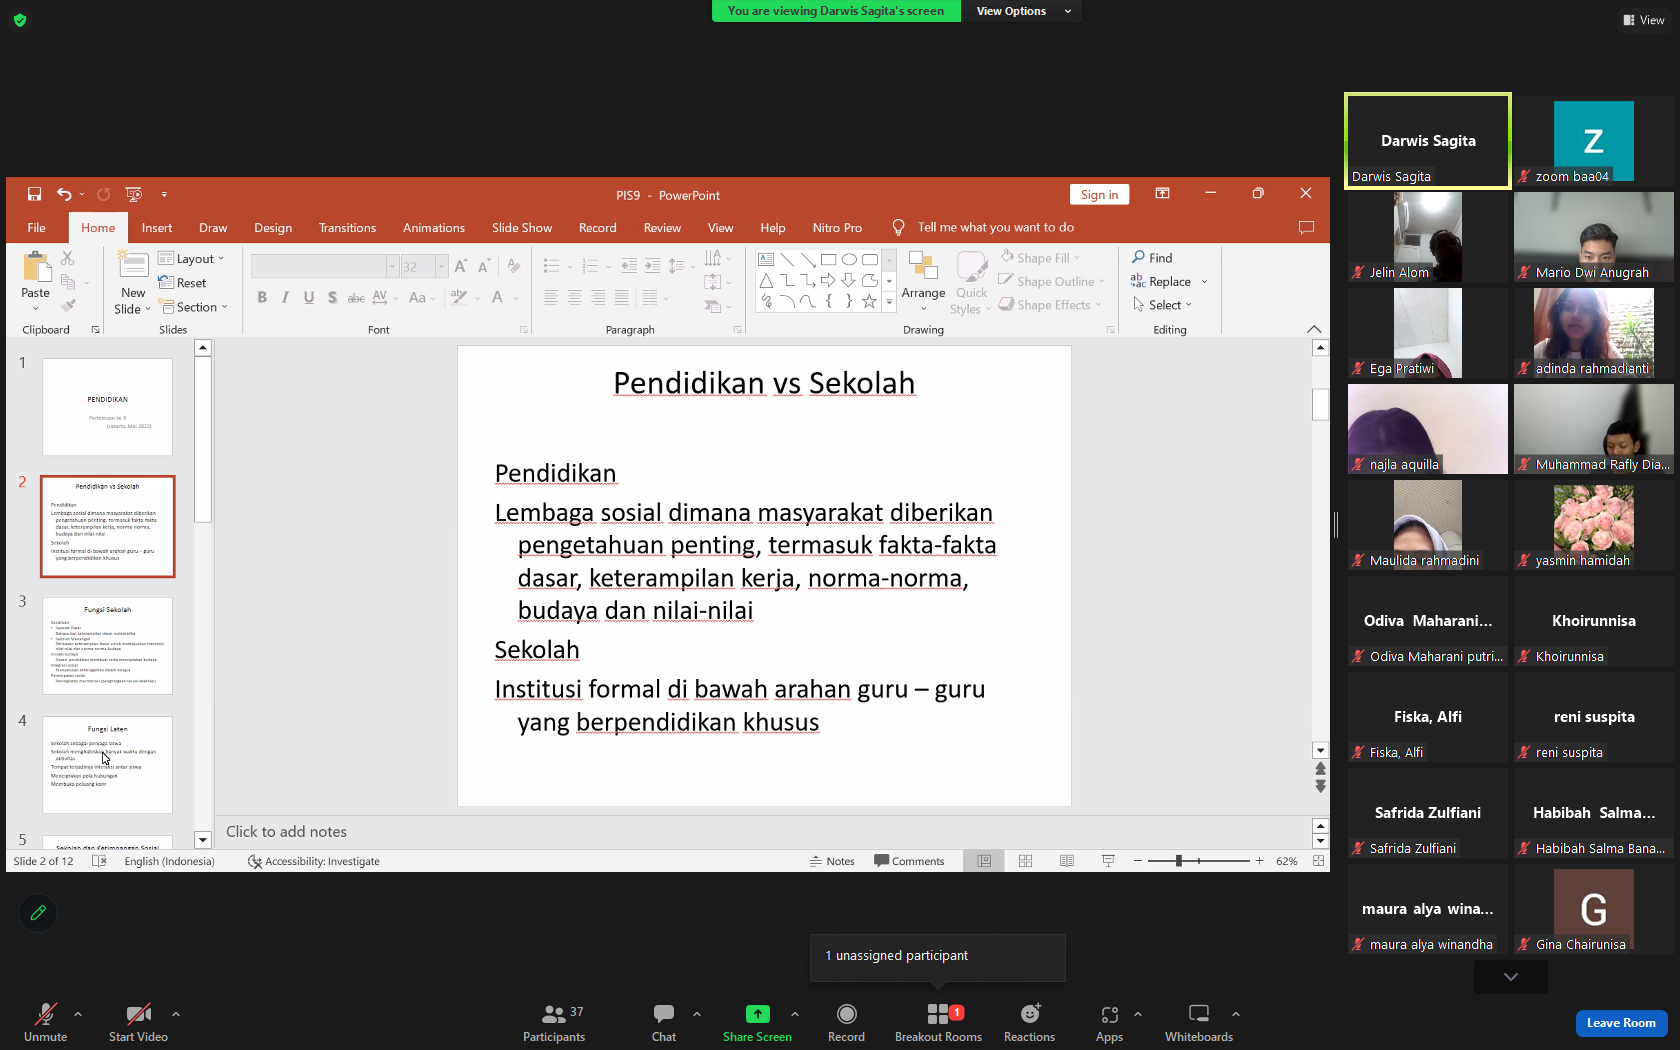Screen dimensions: 1680x1050
Task: Toggle Text Shadow formatting
Action: pos(332,297)
